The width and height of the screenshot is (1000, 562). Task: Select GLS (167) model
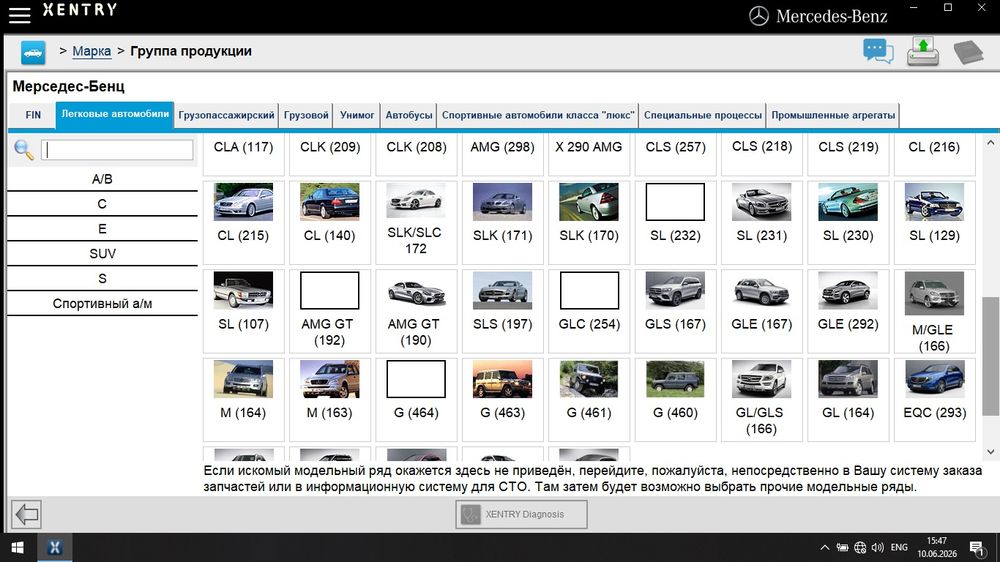(x=675, y=311)
